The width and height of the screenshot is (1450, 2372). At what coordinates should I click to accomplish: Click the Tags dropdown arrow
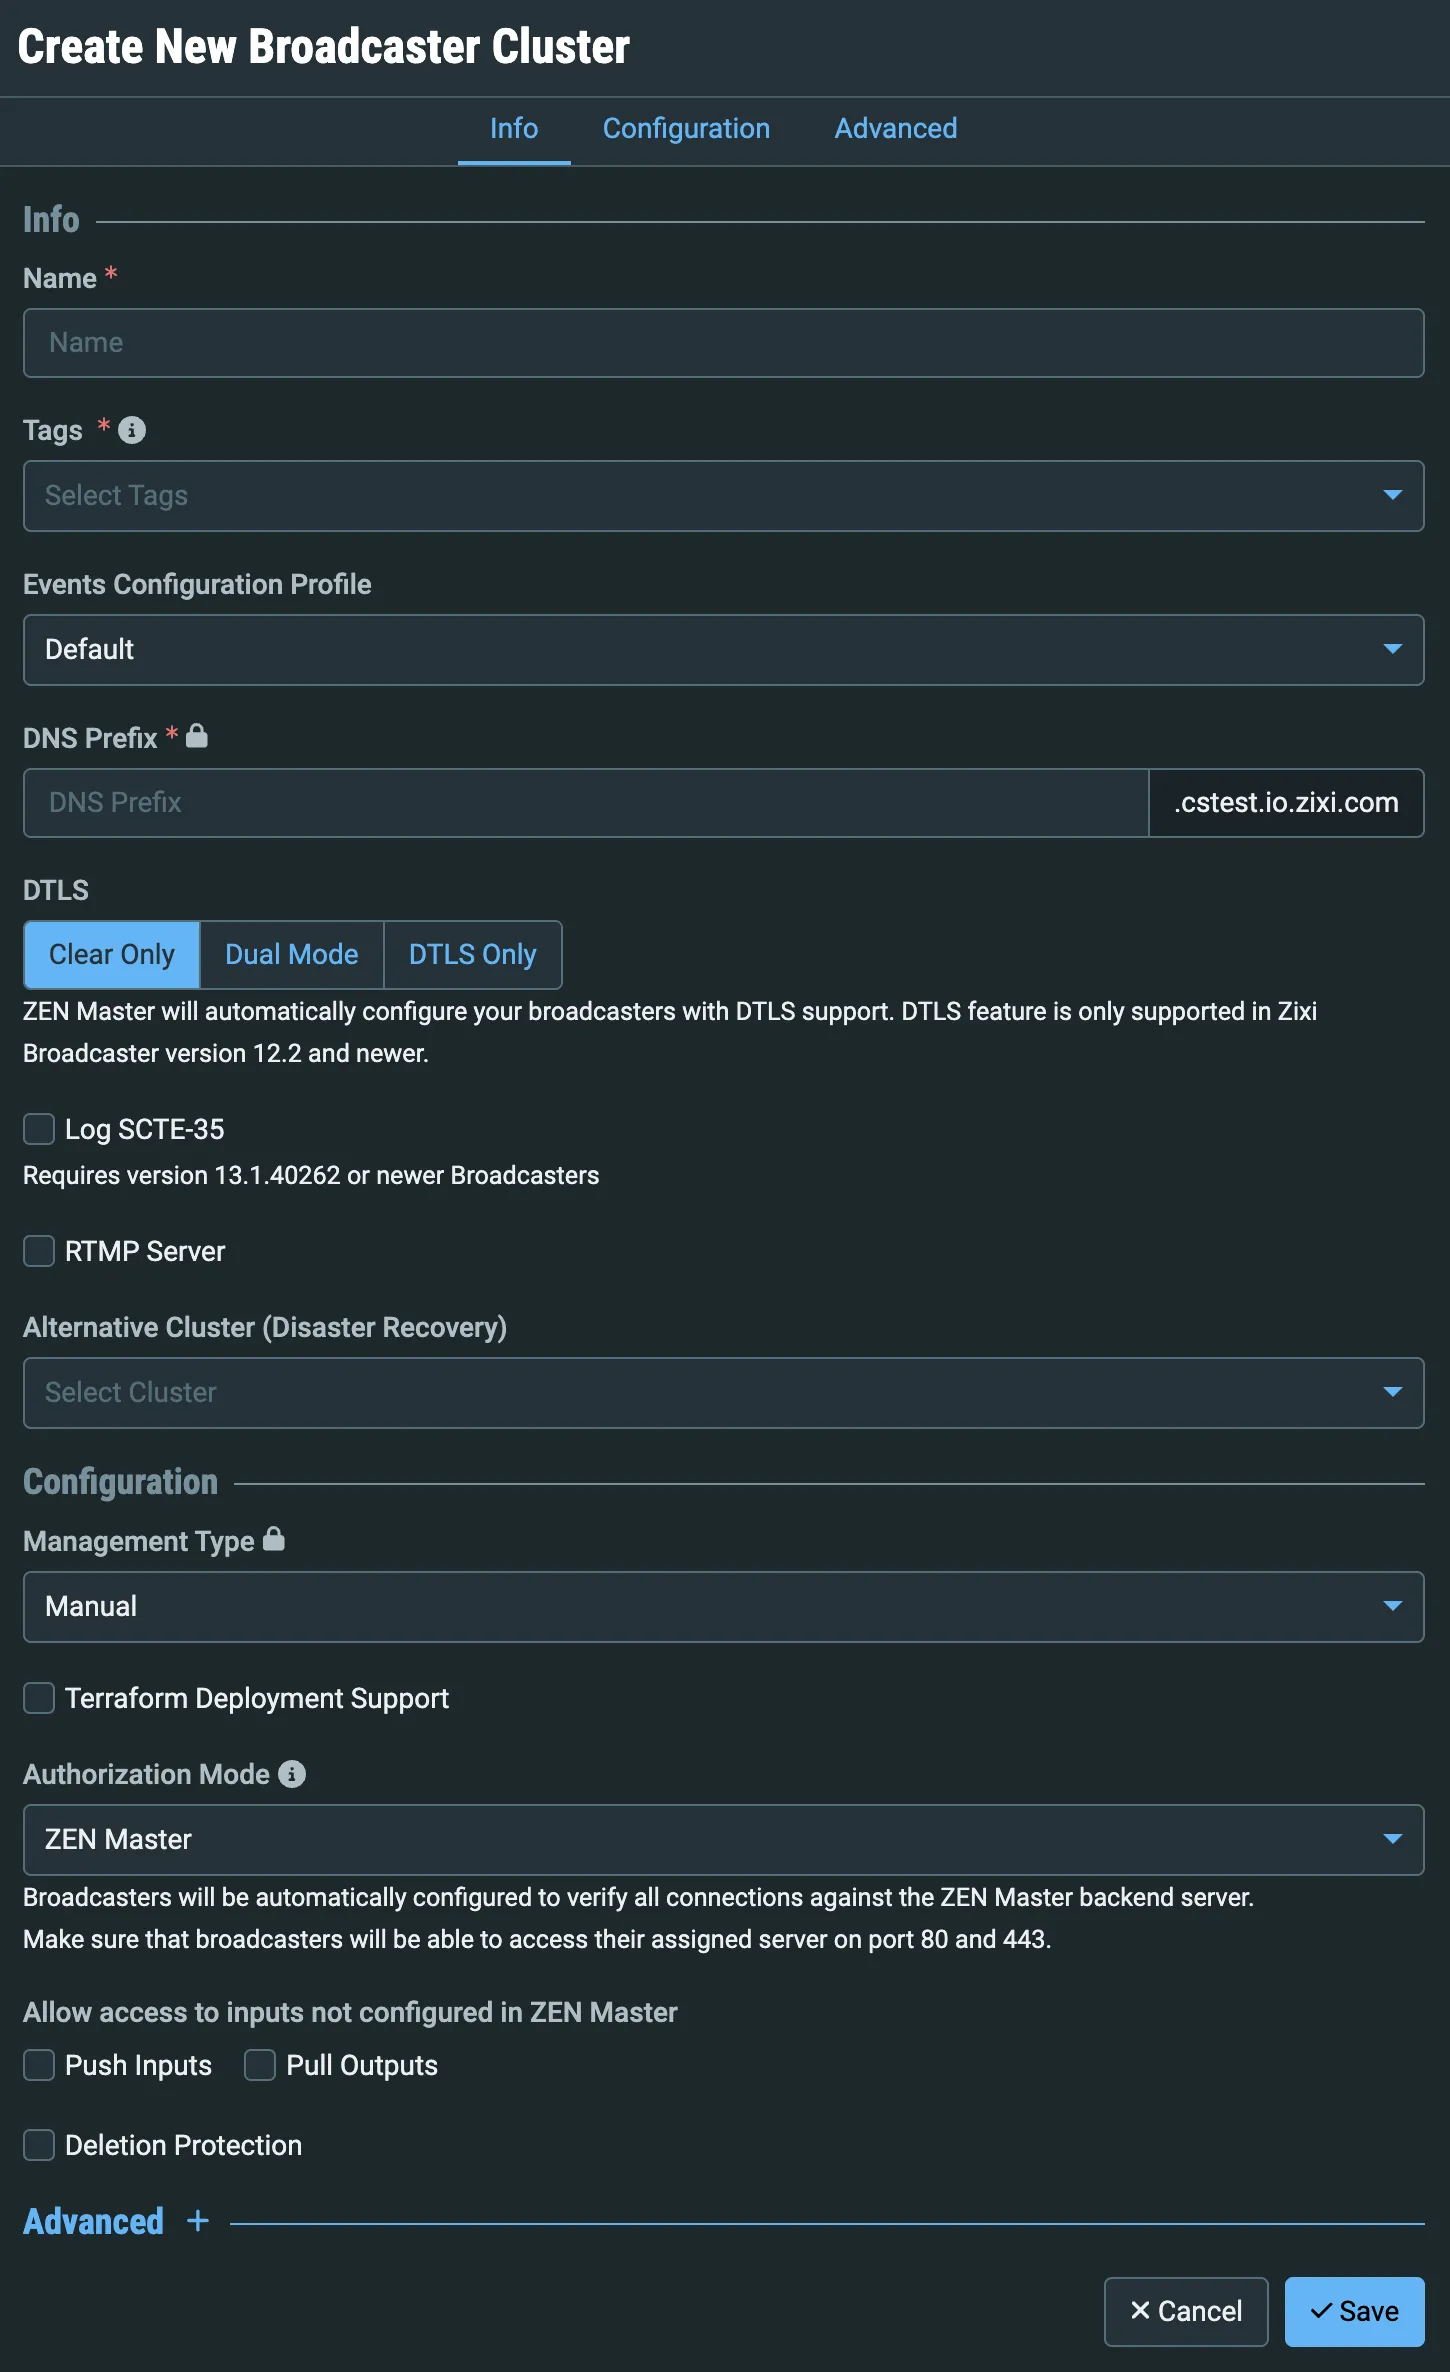click(1392, 495)
